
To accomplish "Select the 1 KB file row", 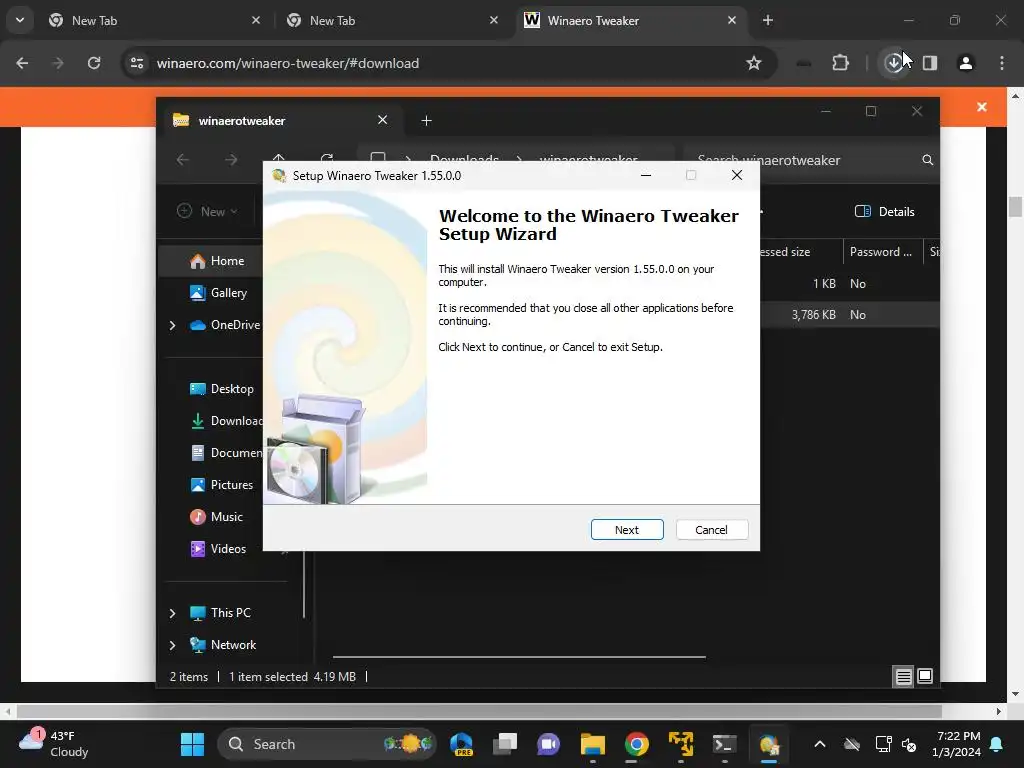I will (850, 283).
